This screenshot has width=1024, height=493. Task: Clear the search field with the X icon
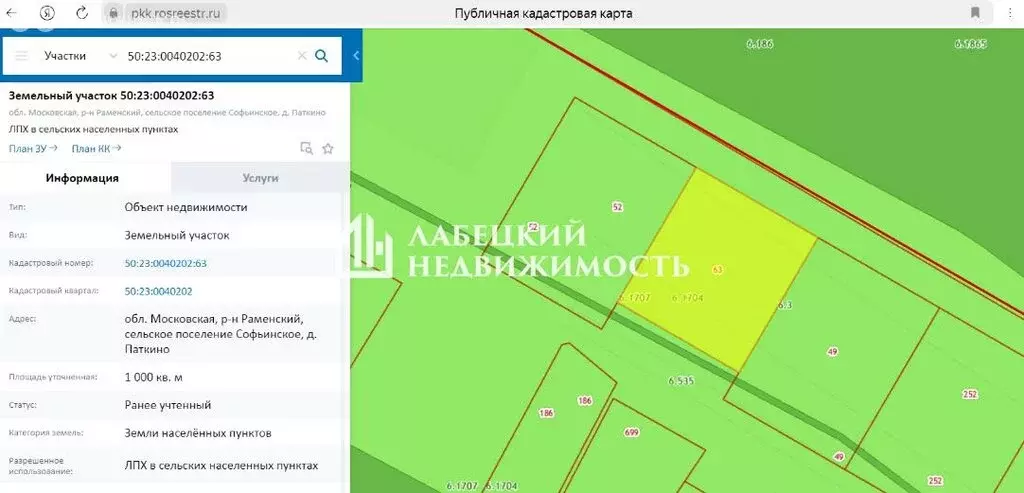coord(302,56)
